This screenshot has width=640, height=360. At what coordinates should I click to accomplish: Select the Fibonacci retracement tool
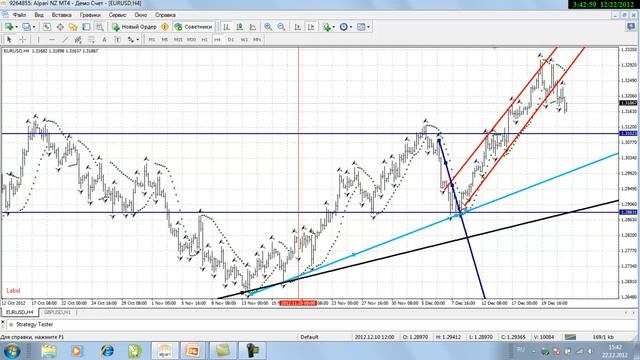pyautogui.click(x=91, y=40)
